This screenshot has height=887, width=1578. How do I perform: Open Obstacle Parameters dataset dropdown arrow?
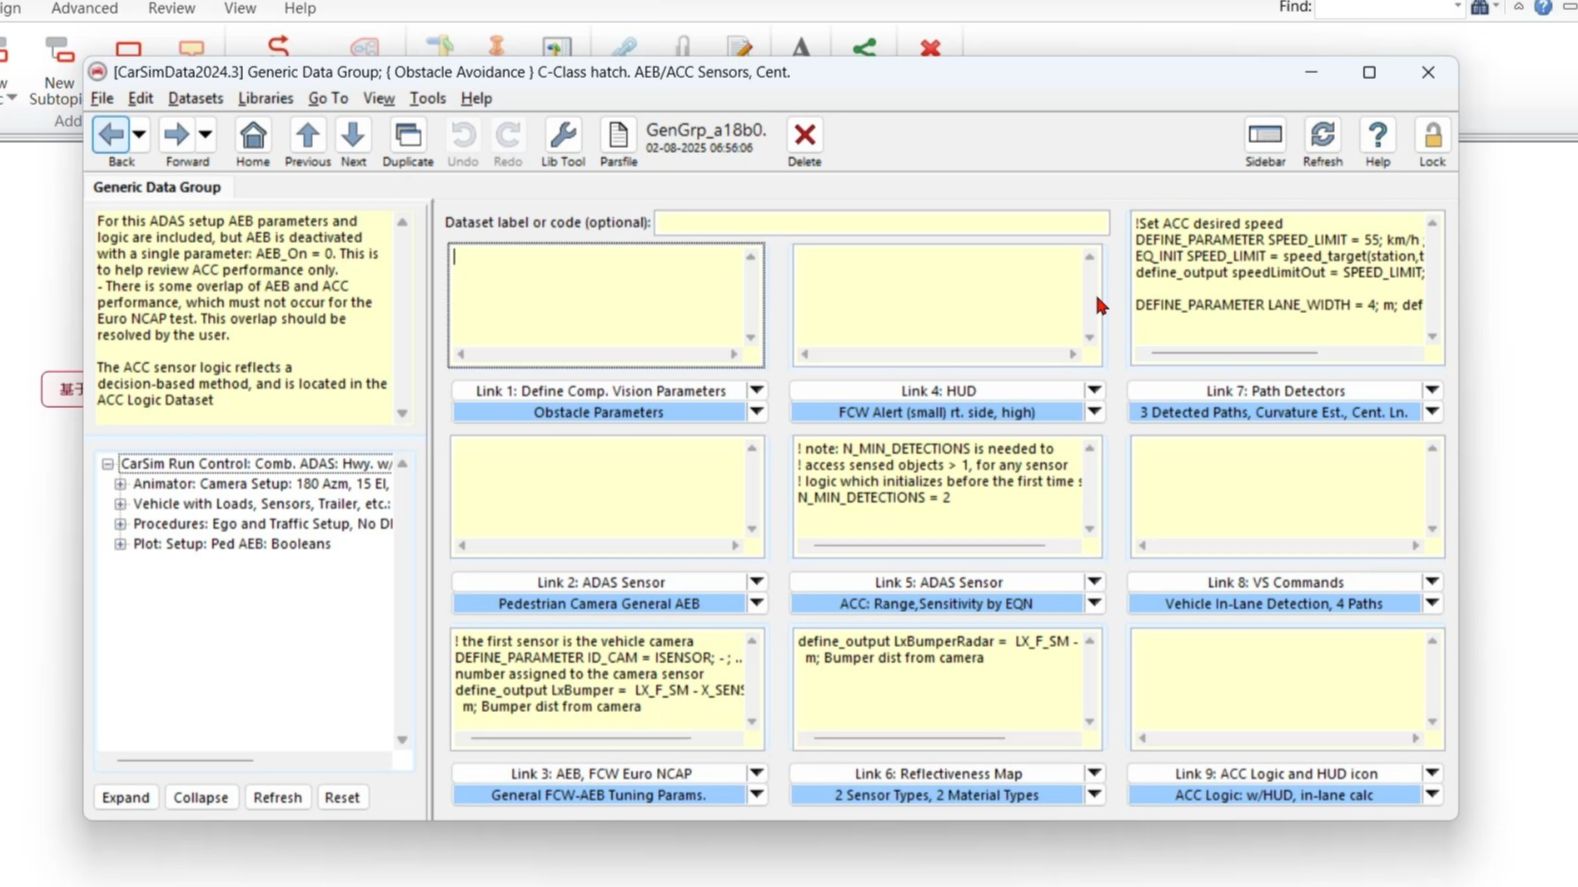[757, 412]
